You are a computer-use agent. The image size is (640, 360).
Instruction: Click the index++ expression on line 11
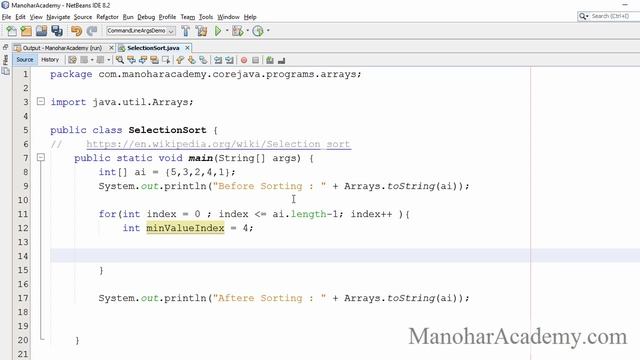[x=371, y=214]
